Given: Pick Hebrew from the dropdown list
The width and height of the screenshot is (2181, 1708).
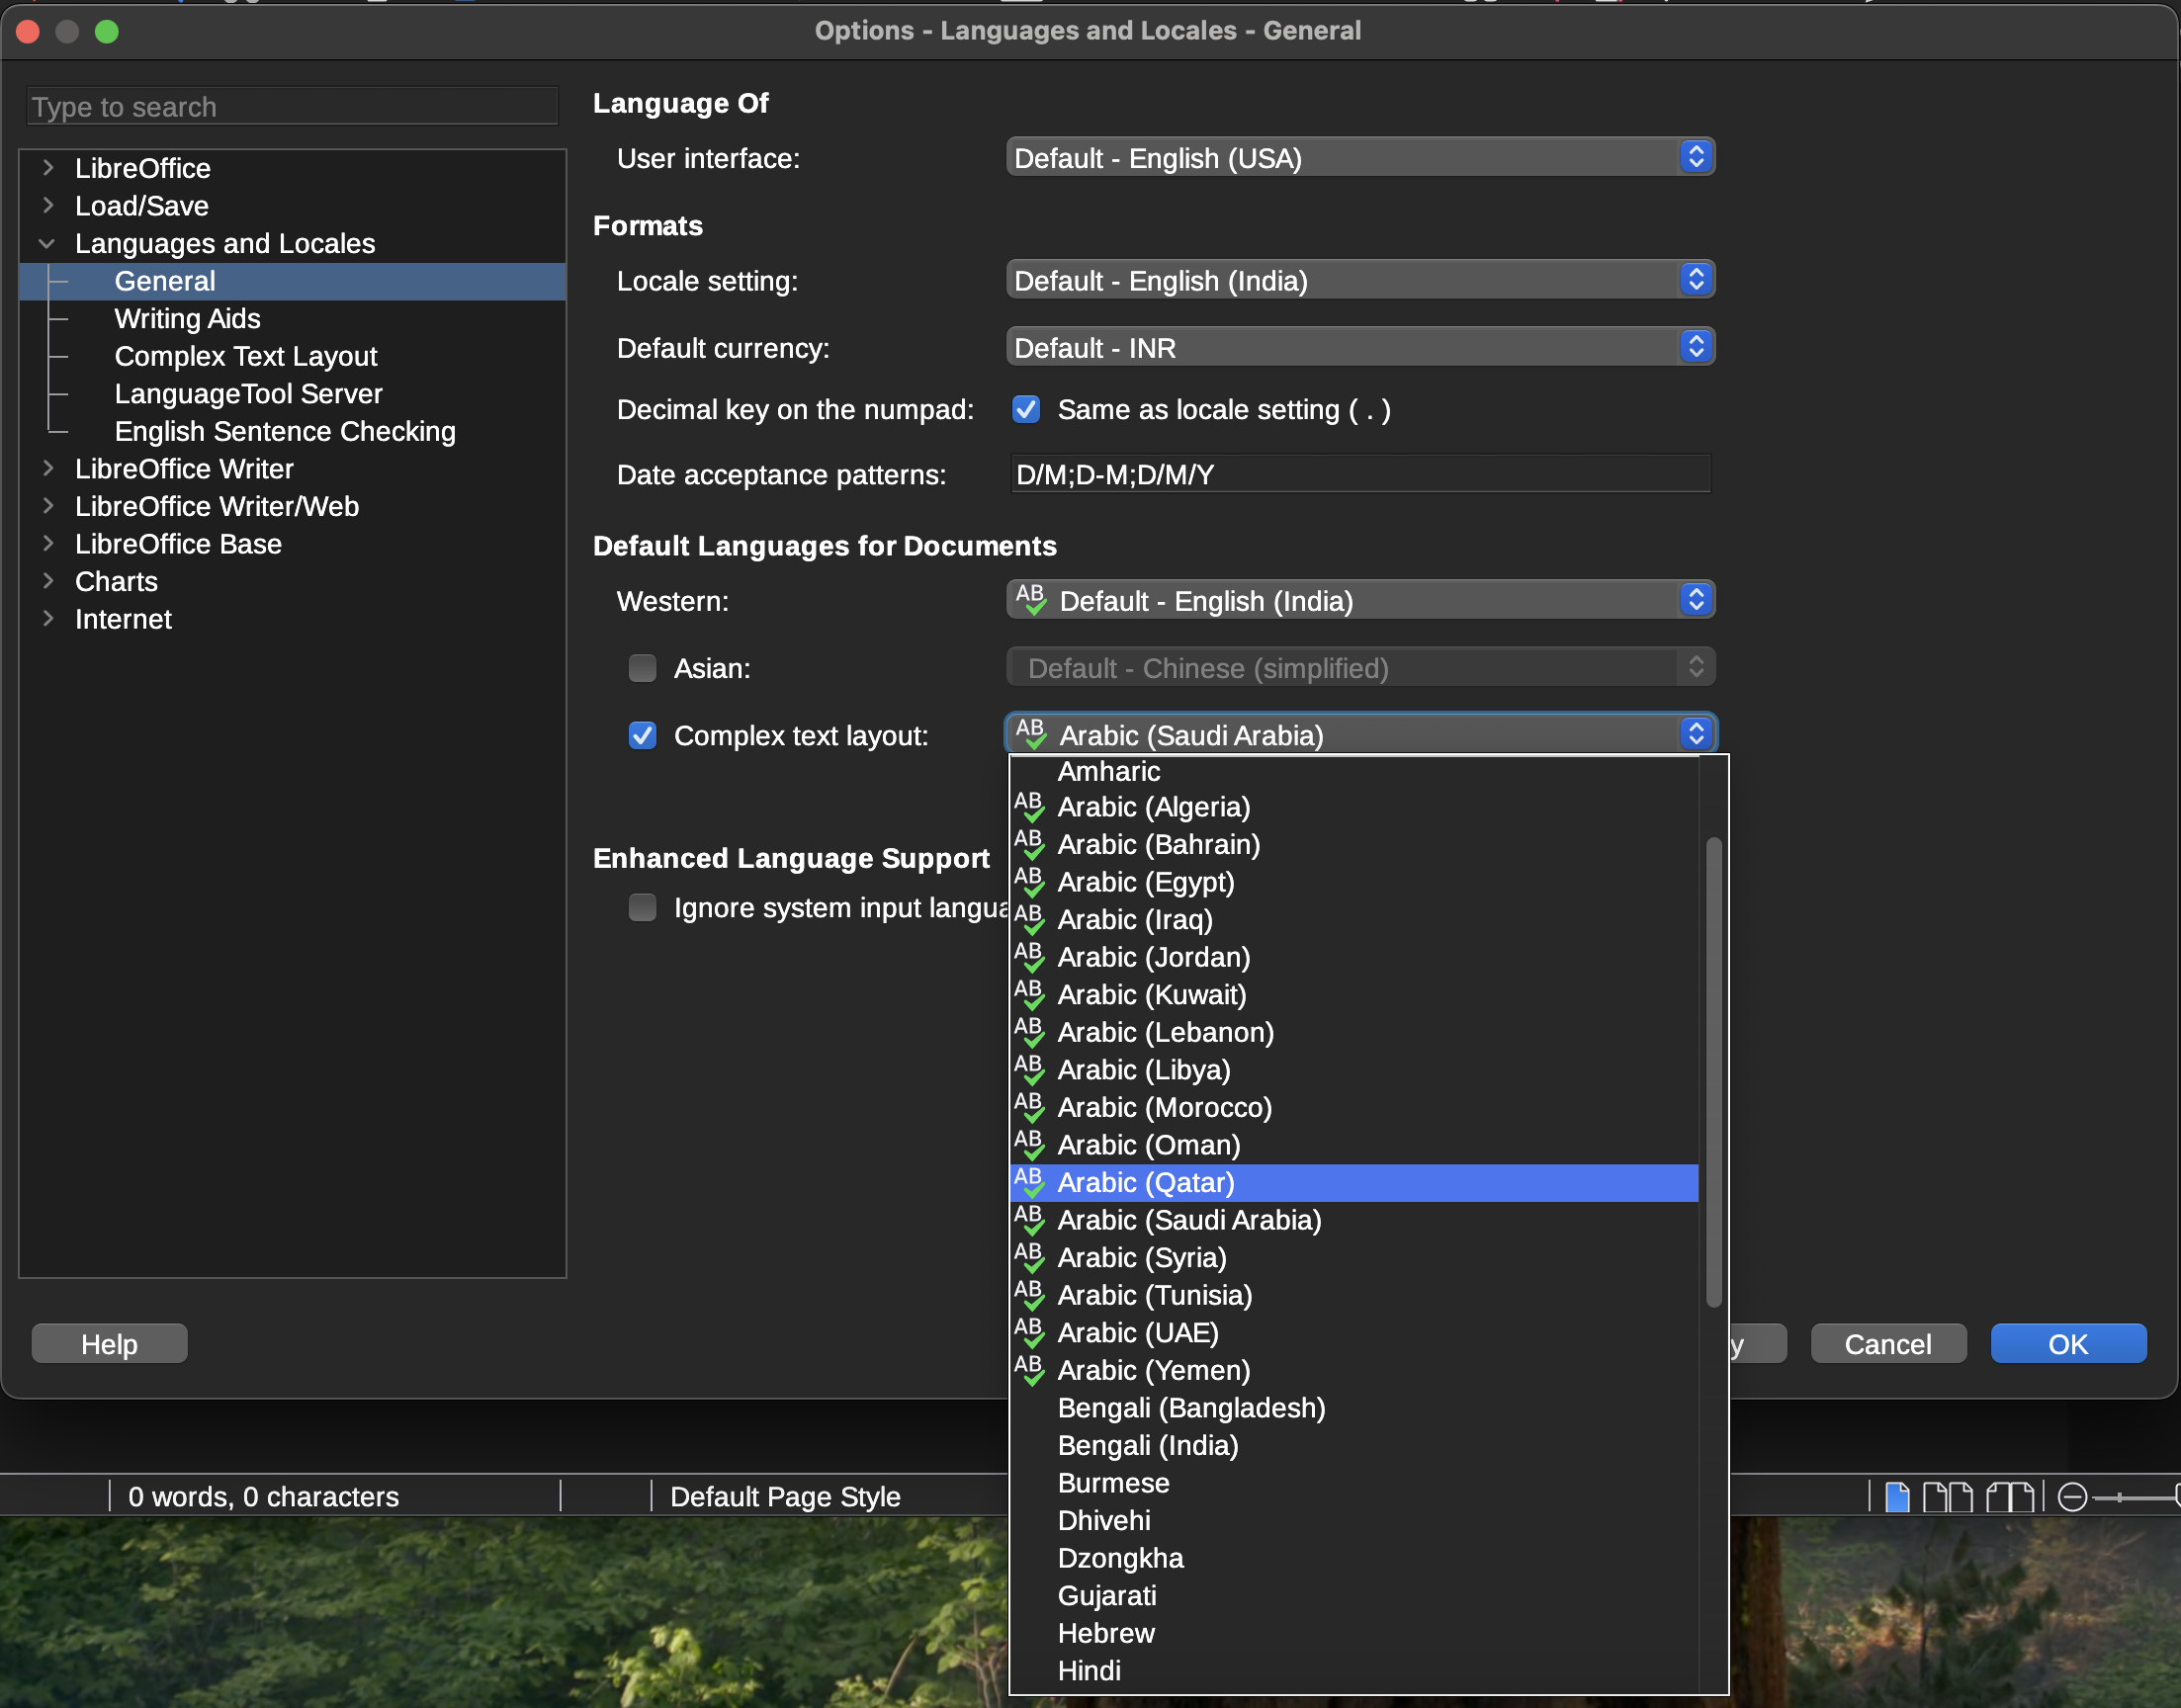Looking at the screenshot, I should click(x=1354, y=1633).
